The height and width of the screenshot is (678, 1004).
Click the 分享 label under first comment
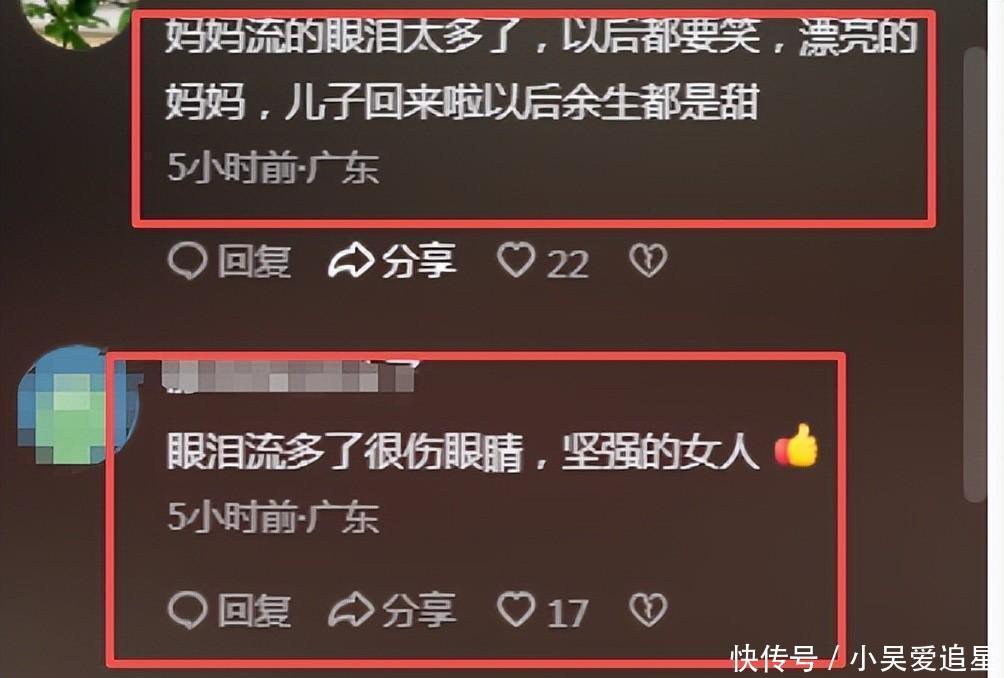pos(419,261)
